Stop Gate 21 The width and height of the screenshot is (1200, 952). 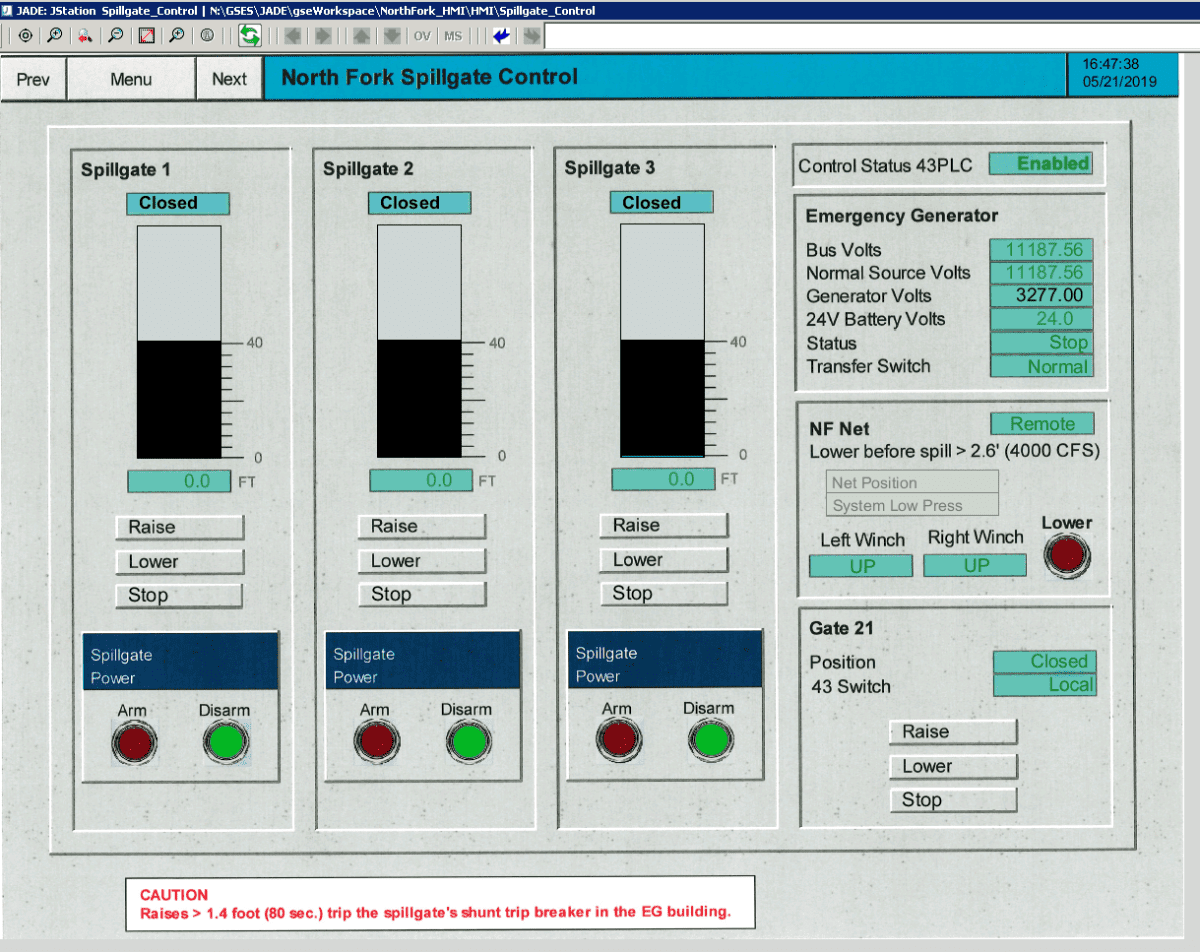click(953, 800)
